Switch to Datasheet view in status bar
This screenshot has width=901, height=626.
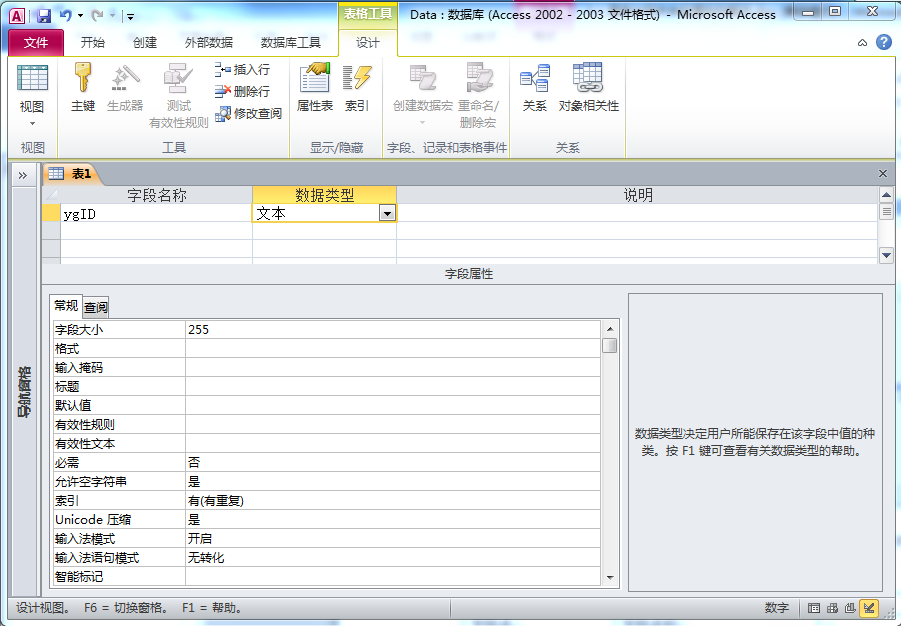point(814,608)
